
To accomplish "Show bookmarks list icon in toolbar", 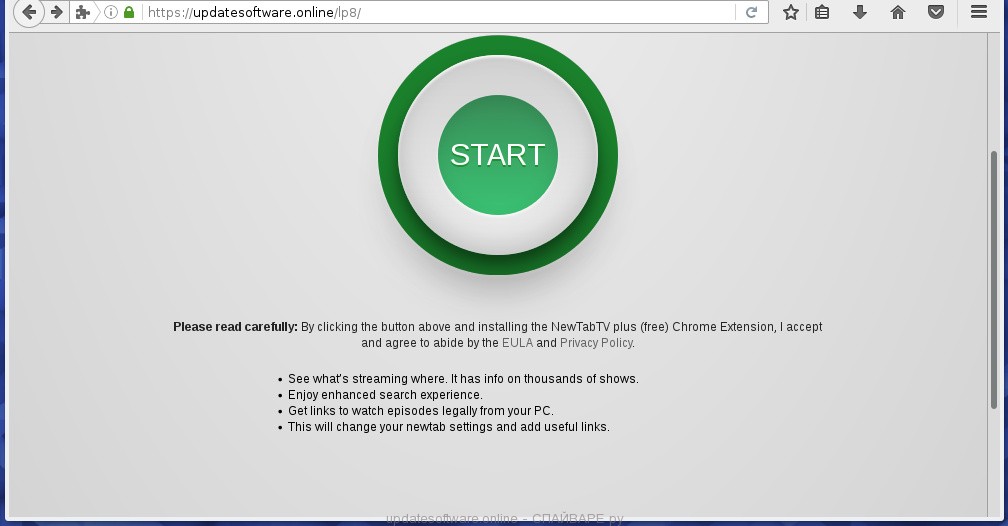I will click(822, 13).
